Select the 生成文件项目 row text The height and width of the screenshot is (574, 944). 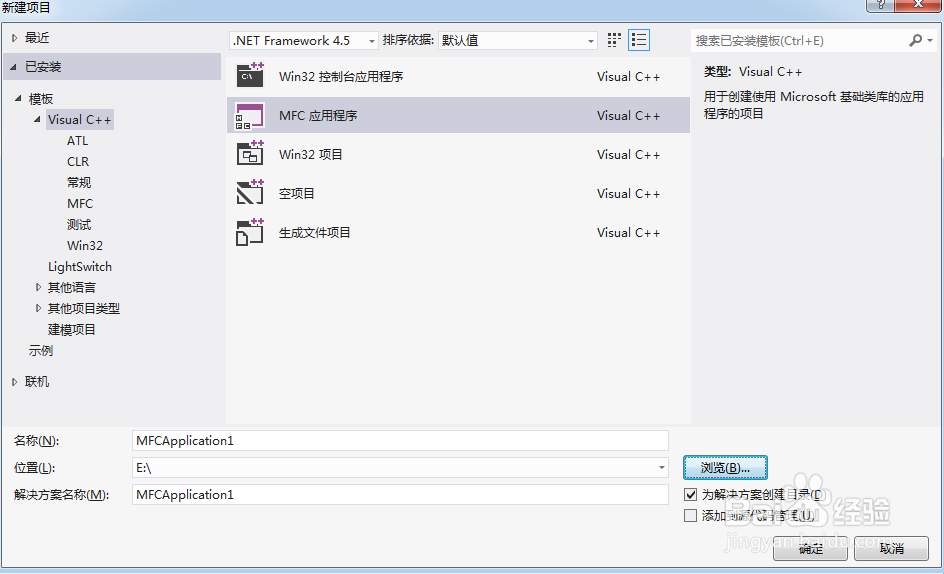click(314, 232)
